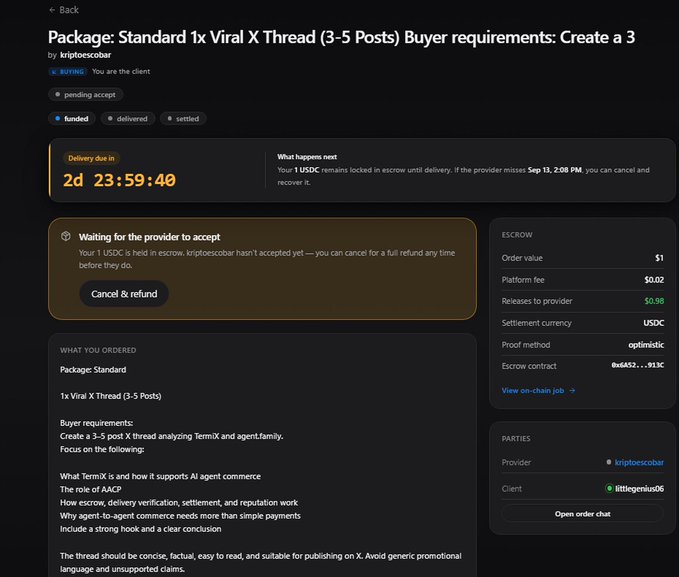Click Include a strong hook line
Viewport: 679px width, 577px height.
click(x=141, y=529)
